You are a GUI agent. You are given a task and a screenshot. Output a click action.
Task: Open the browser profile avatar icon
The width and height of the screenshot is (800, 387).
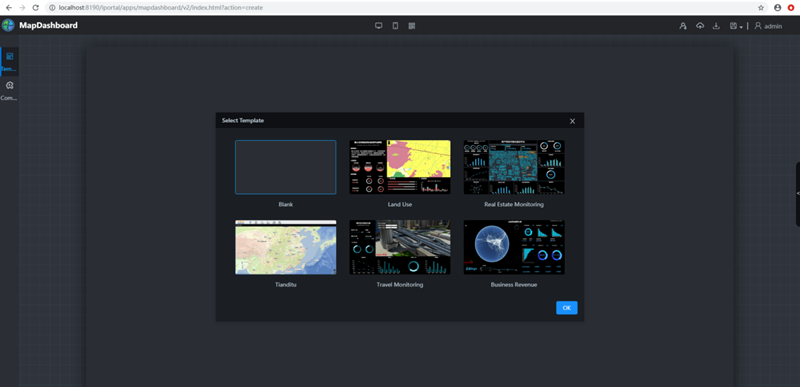(778, 8)
